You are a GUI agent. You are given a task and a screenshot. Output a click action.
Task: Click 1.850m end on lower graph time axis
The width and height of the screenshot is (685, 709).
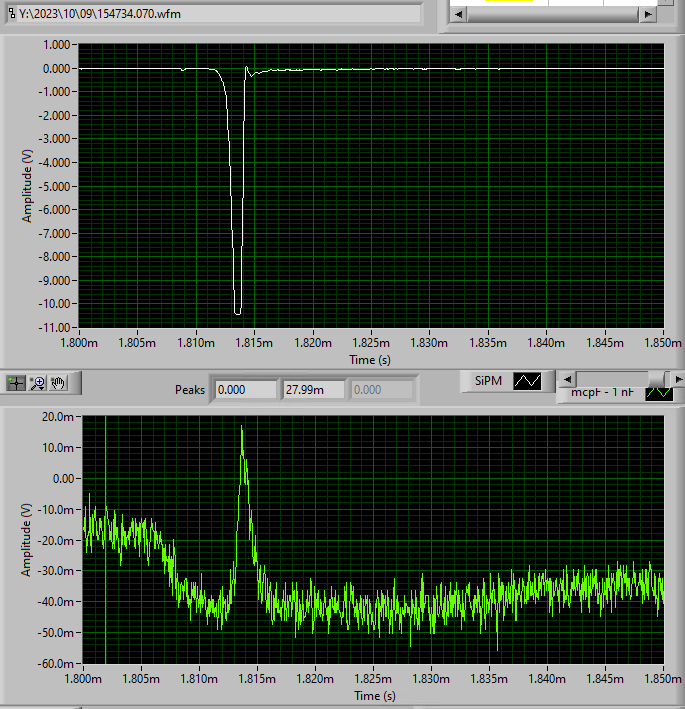tap(663, 679)
